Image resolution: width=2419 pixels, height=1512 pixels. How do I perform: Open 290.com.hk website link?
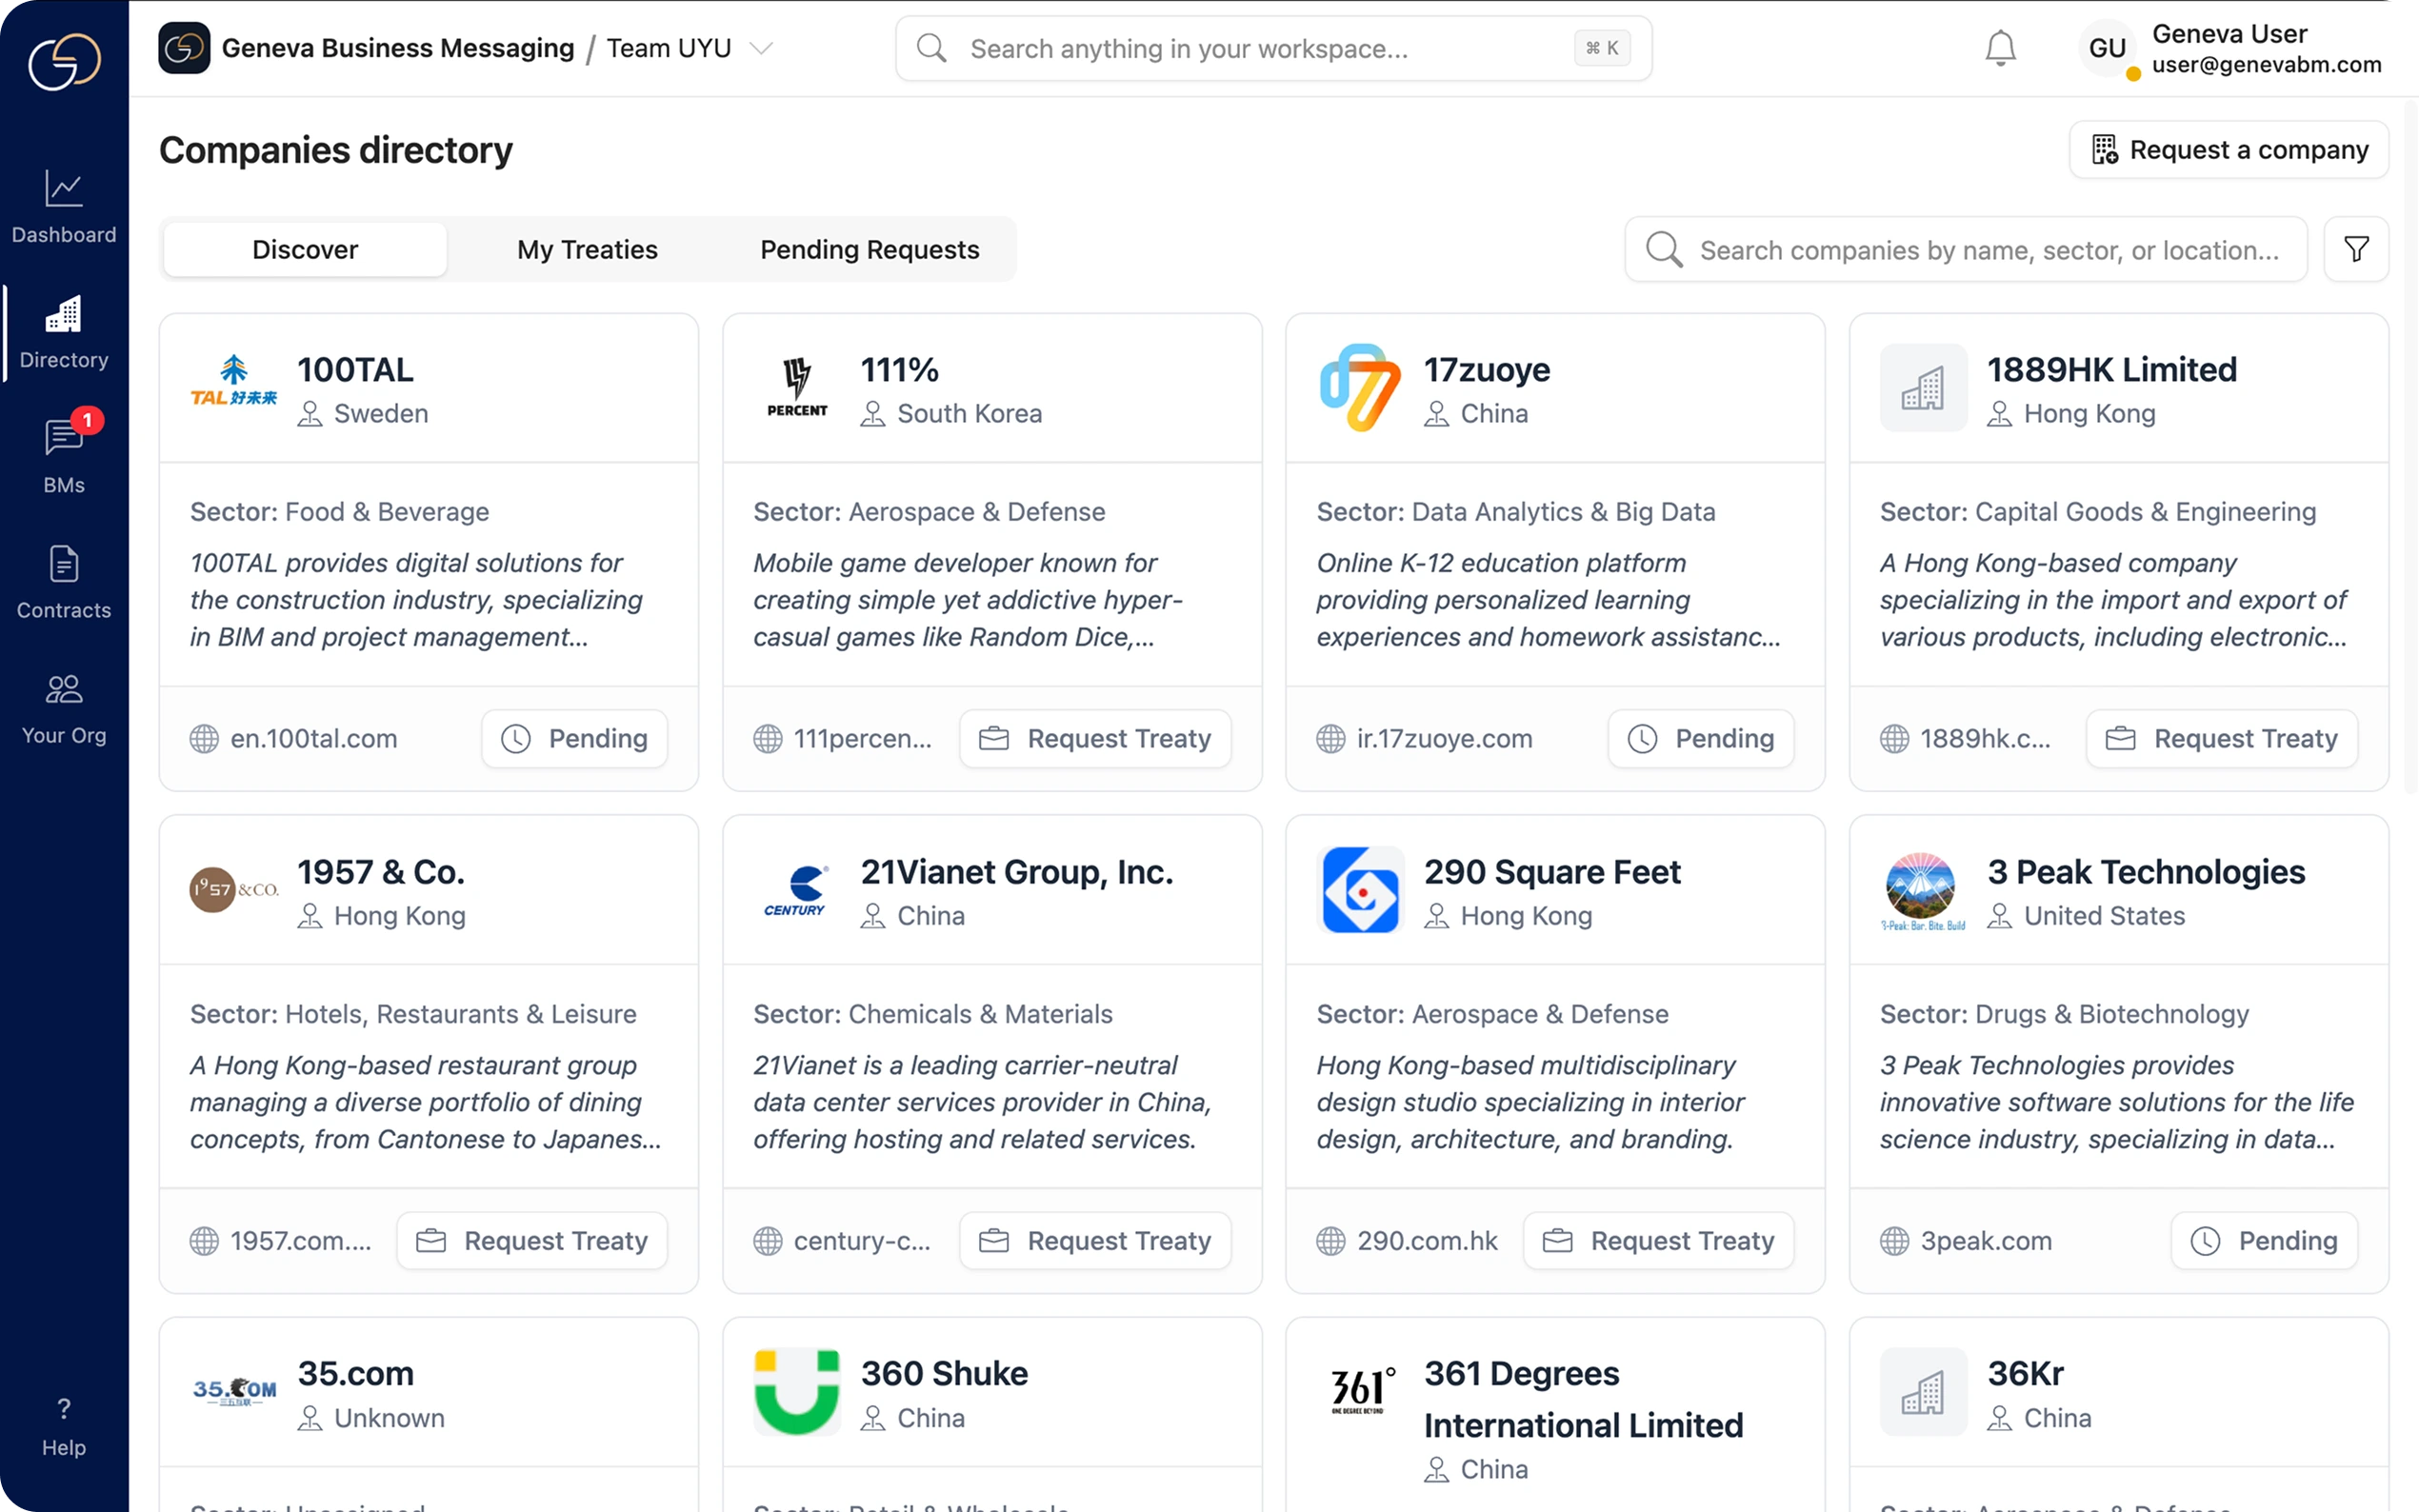(x=1427, y=1240)
